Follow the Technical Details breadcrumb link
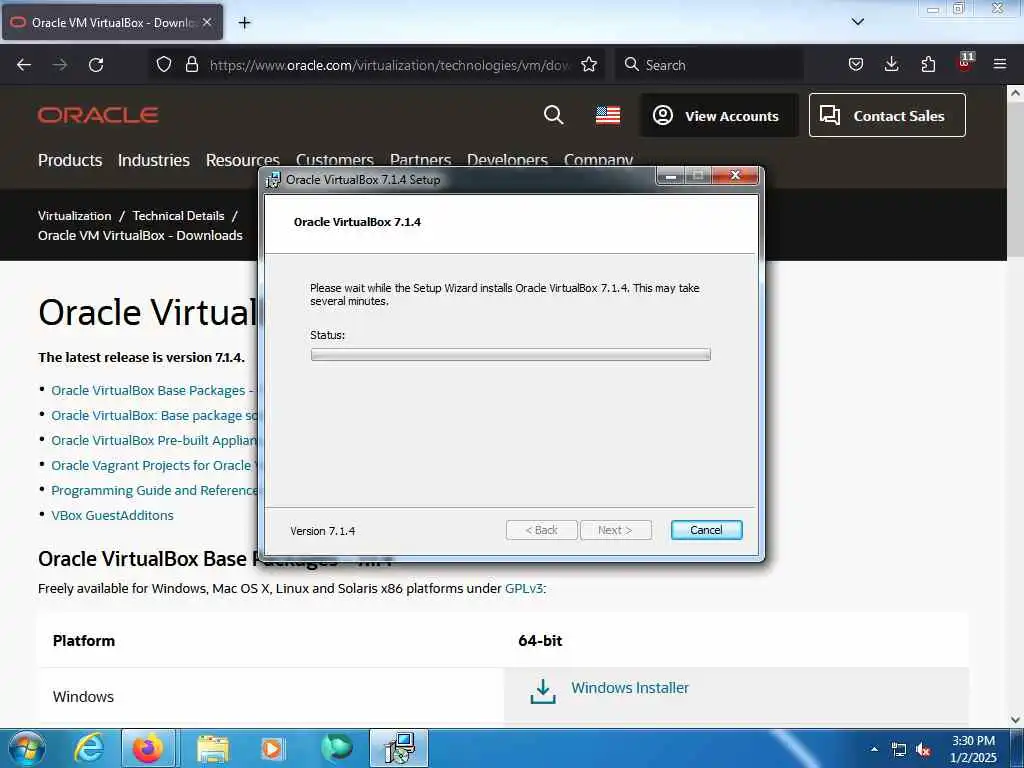The width and height of the screenshot is (1024, 768). coord(178,216)
